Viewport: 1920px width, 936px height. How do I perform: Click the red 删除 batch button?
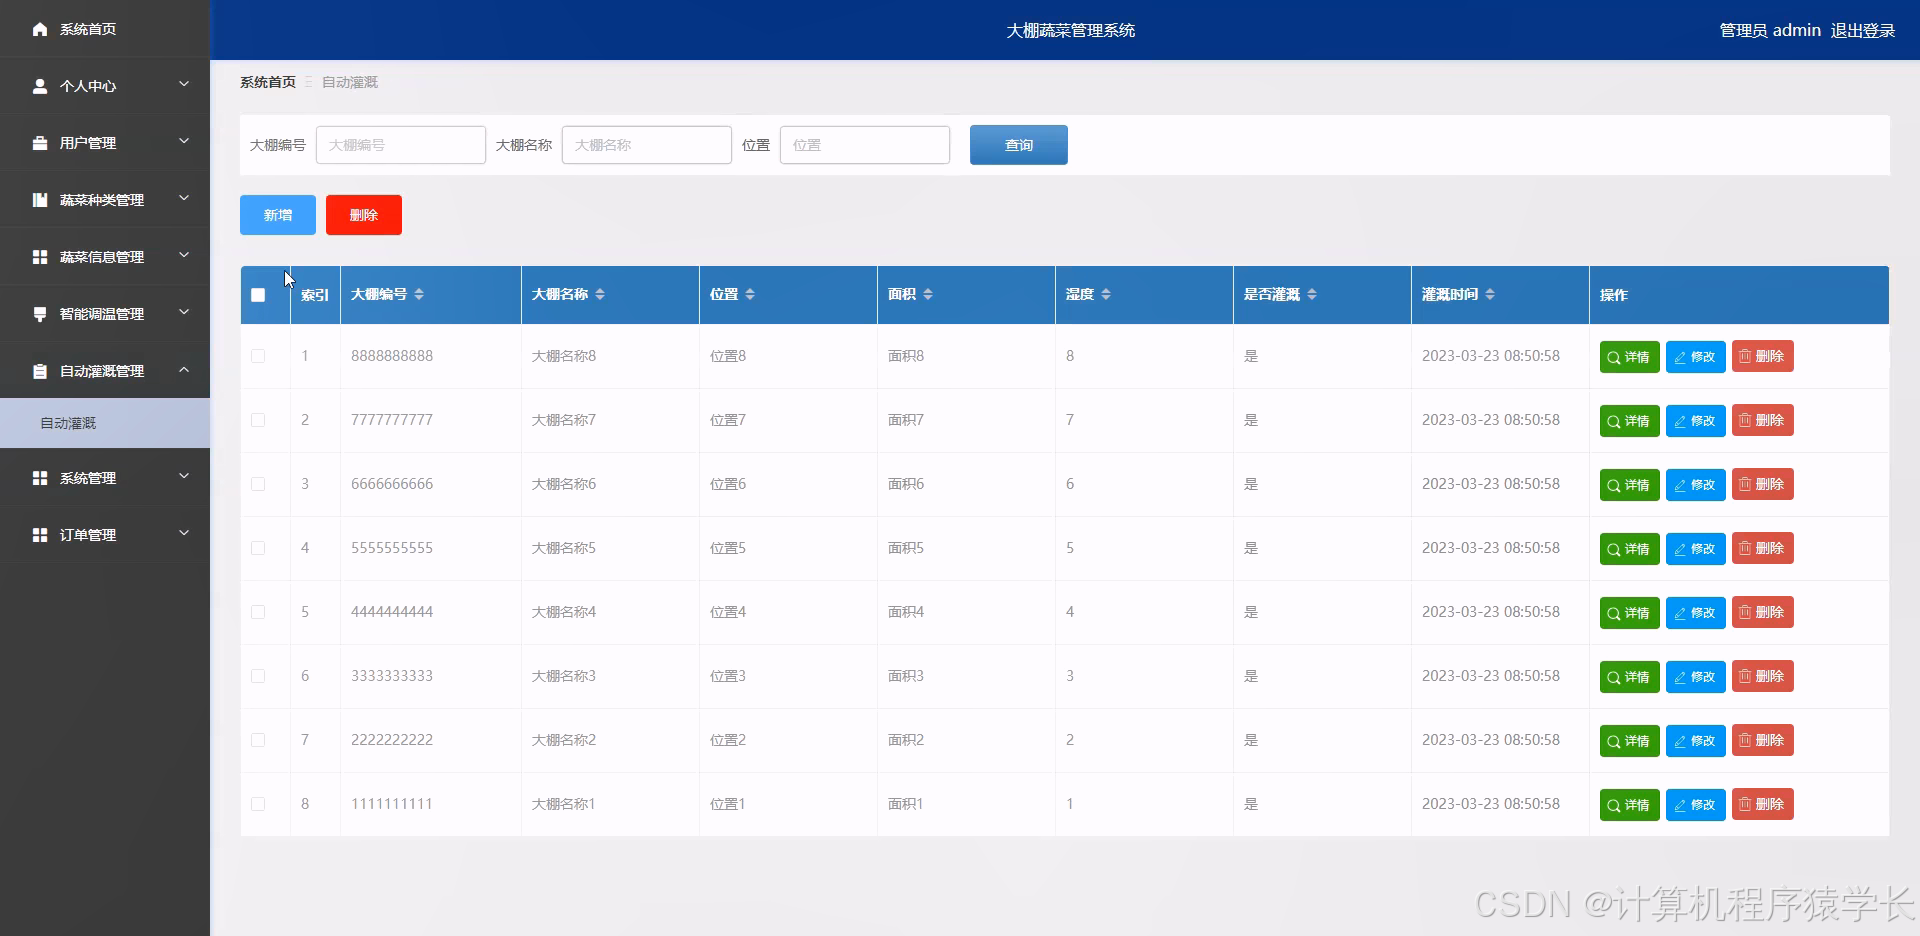(x=364, y=215)
